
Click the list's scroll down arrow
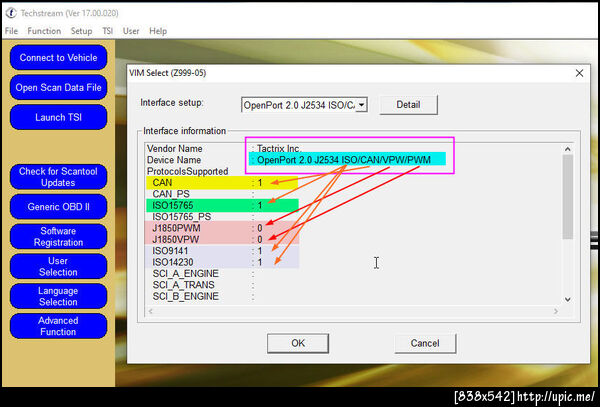pyautogui.click(x=568, y=300)
